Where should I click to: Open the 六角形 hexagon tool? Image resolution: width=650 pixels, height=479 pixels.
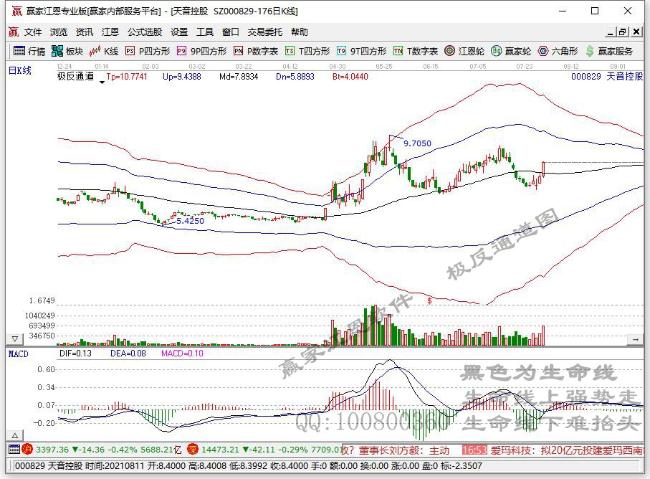pyautogui.click(x=558, y=51)
